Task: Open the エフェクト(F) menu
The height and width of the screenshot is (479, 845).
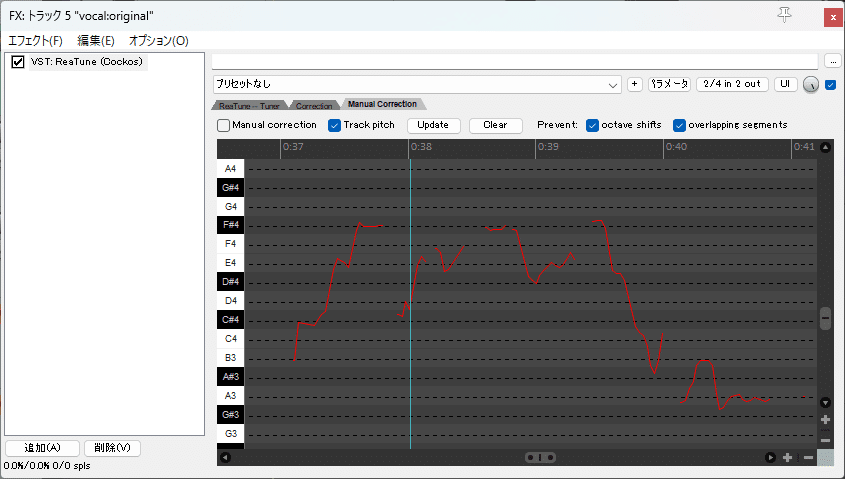Action: point(35,41)
